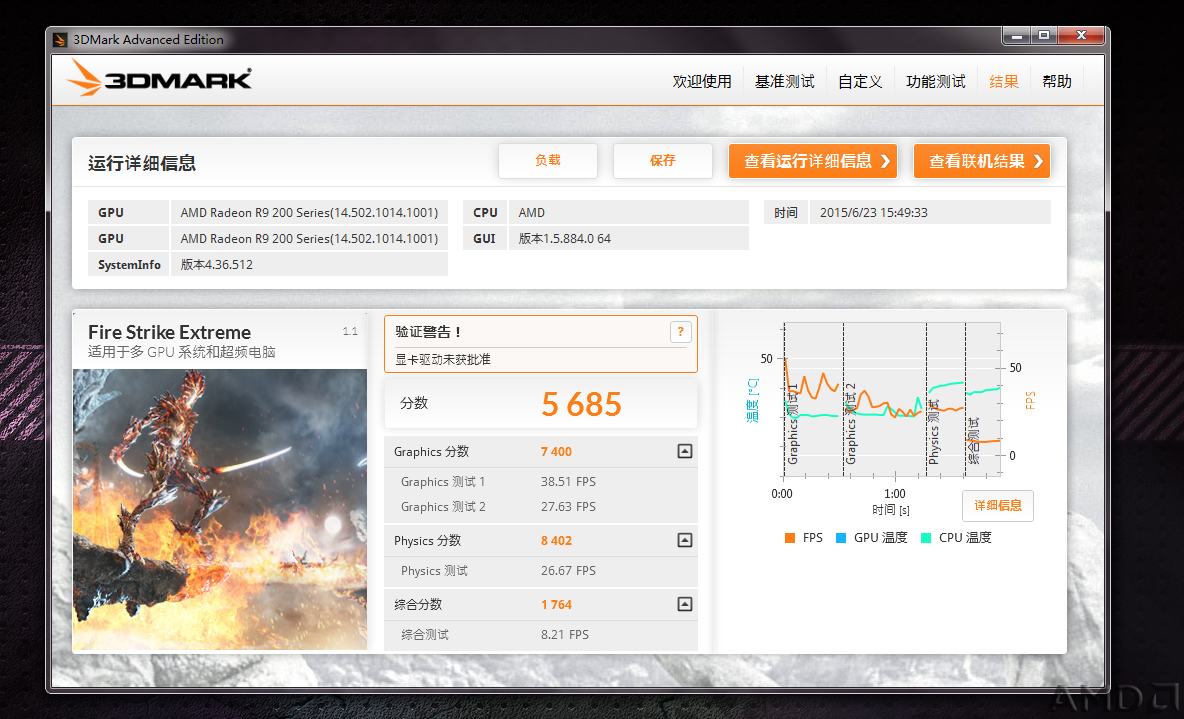Click the 27.63 FPS result
The image size is (1184, 719).
[x=568, y=507]
